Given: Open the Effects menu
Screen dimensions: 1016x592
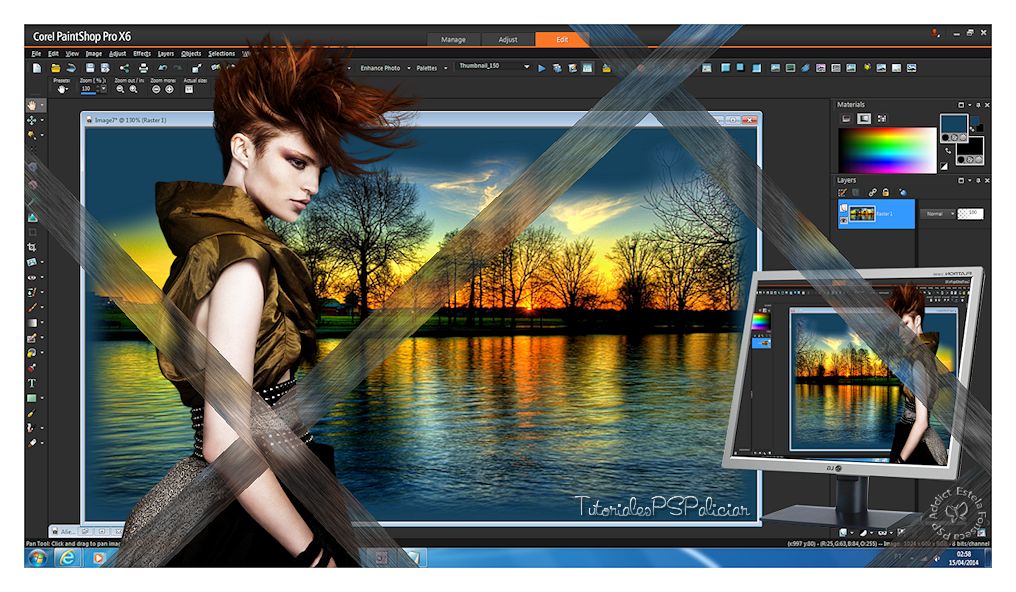Looking at the screenshot, I should pos(142,54).
